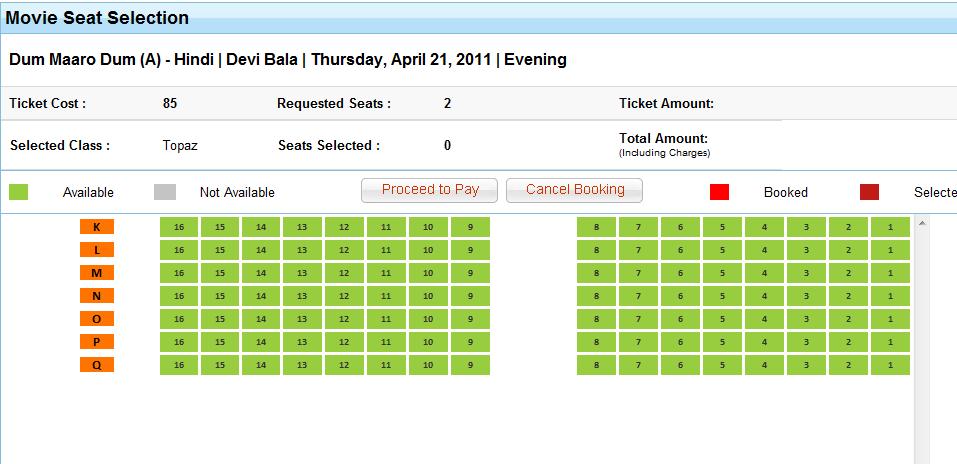Pick seat 6 in row L
Image resolution: width=957 pixels, height=464 pixels.
pyautogui.click(x=680, y=250)
